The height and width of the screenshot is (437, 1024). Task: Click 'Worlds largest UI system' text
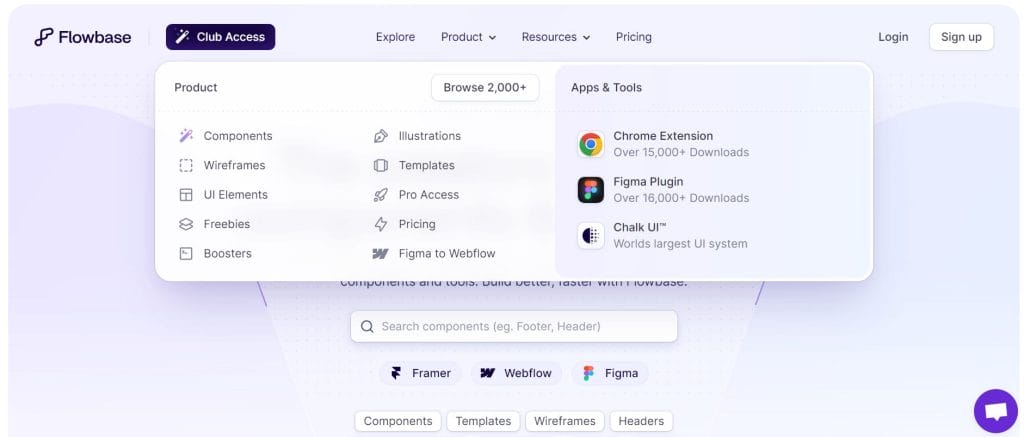pyautogui.click(x=680, y=244)
